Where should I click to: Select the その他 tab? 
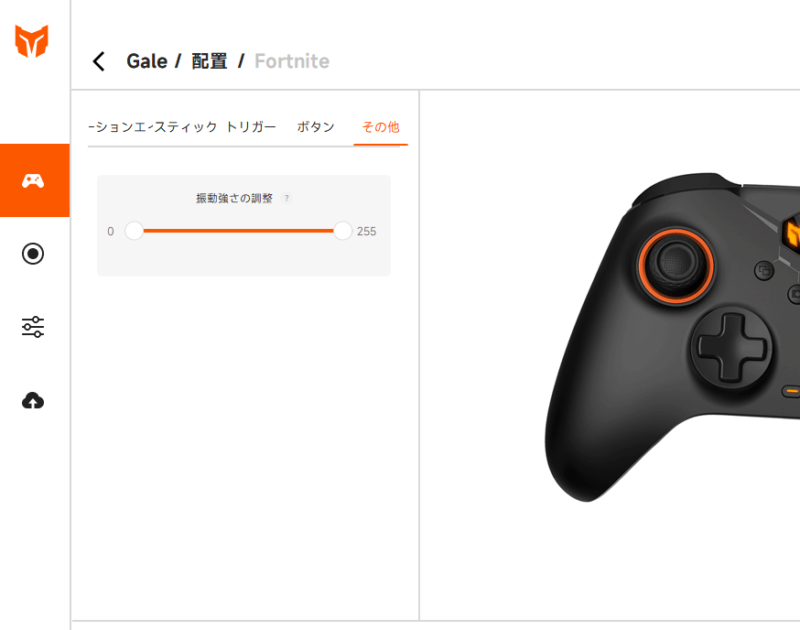[381, 127]
